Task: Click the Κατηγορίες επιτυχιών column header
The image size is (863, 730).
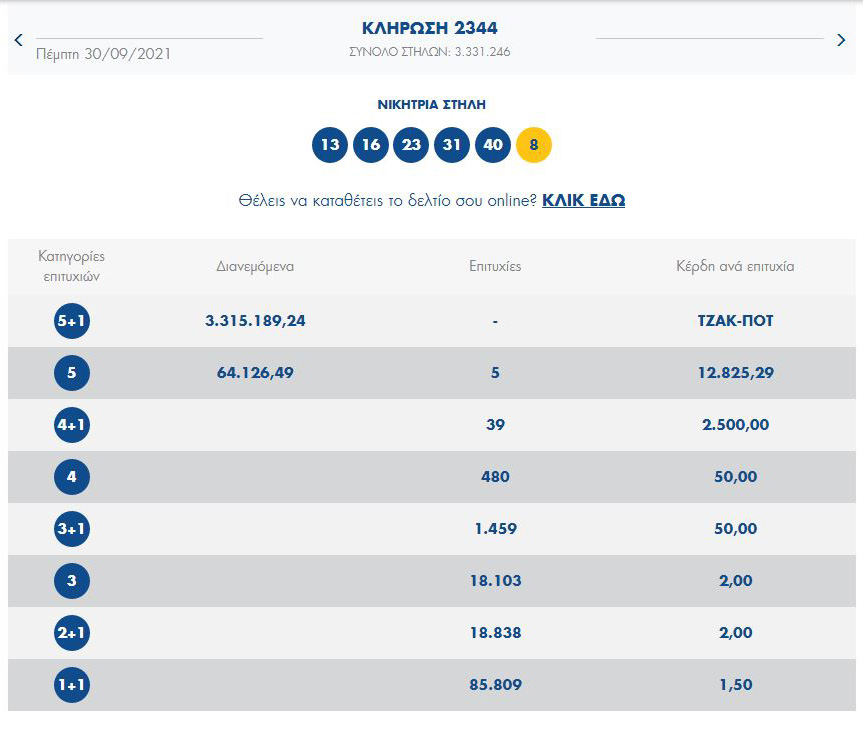Action: click(x=72, y=266)
